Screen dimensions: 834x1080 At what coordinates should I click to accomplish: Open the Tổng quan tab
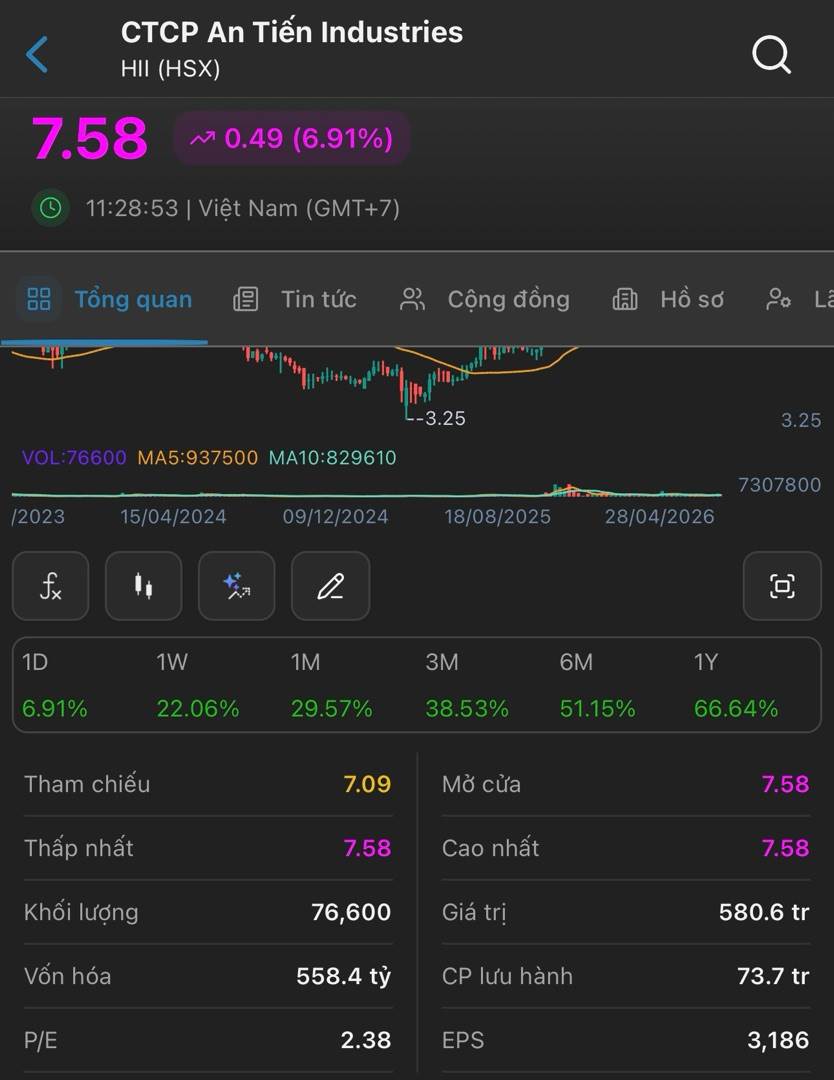(x=105, y=299)
